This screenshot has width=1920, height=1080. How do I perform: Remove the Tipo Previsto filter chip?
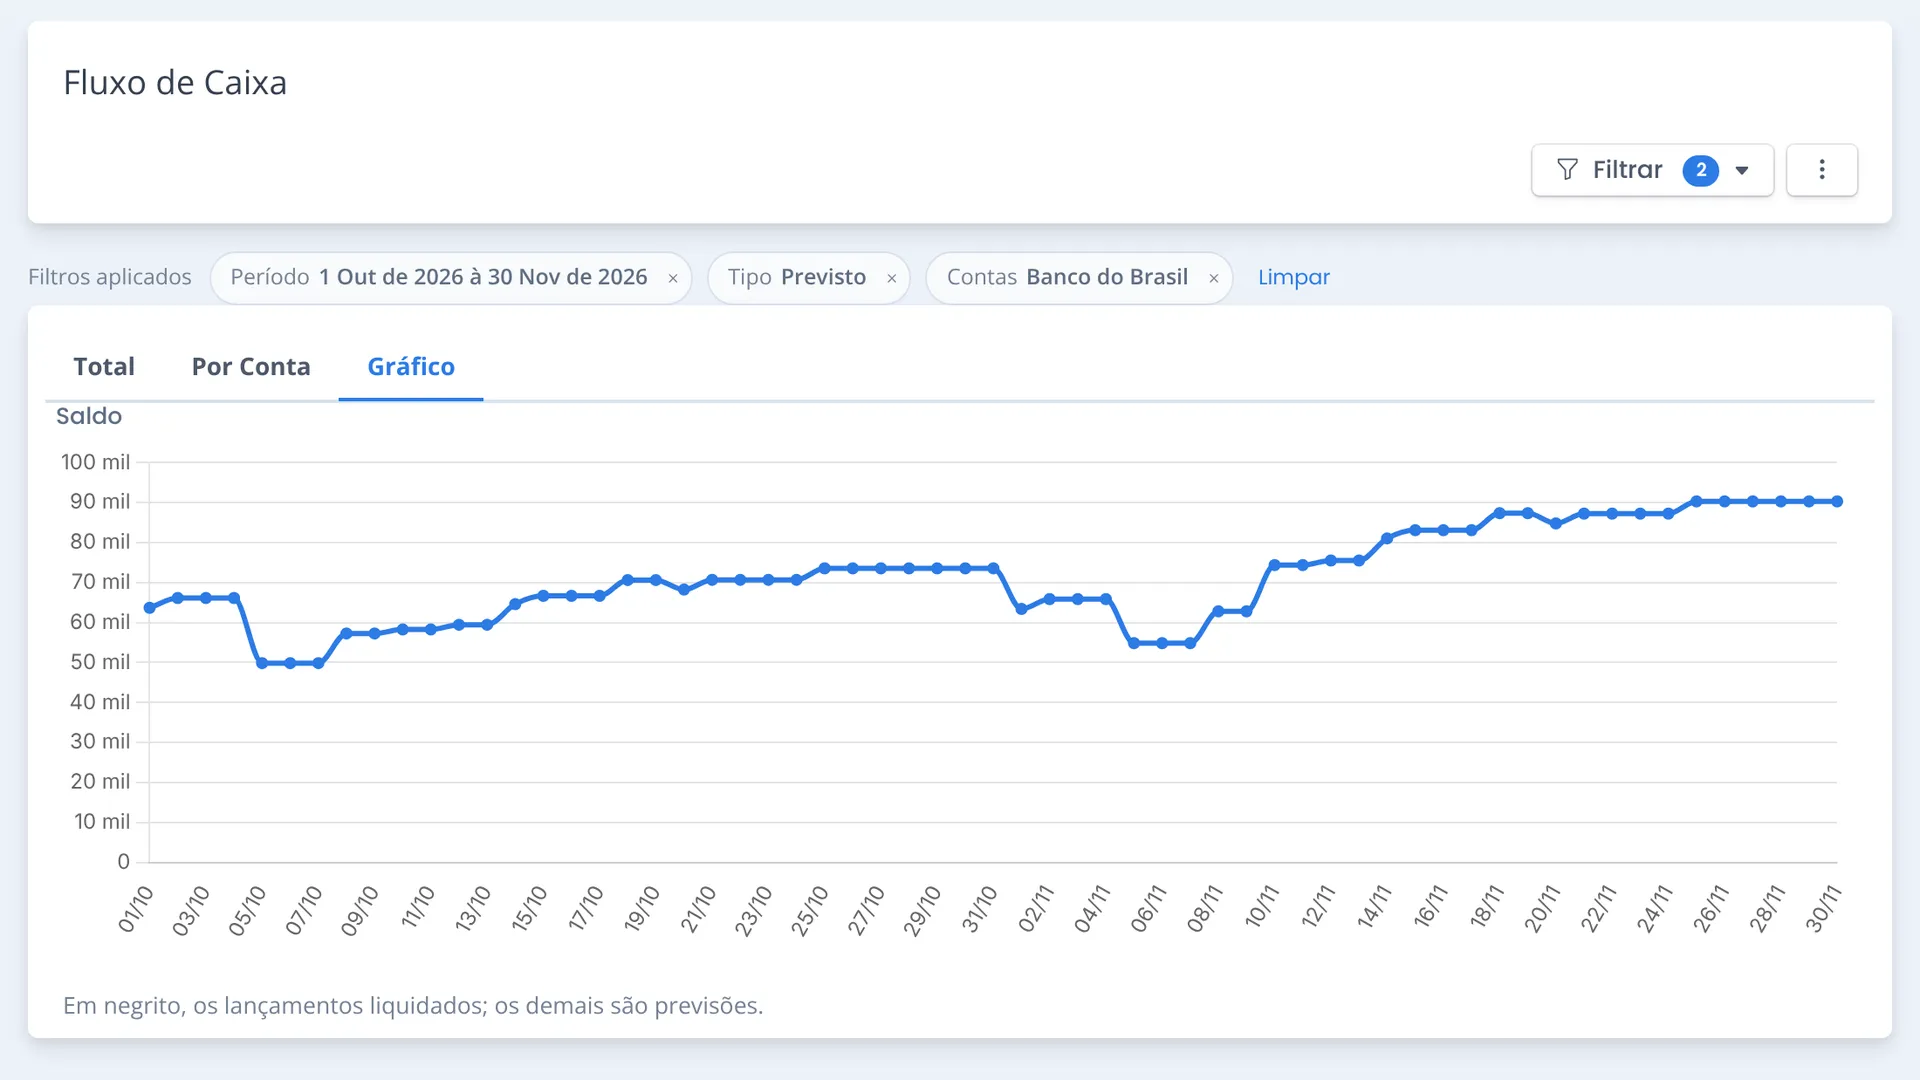pos(891,279)
